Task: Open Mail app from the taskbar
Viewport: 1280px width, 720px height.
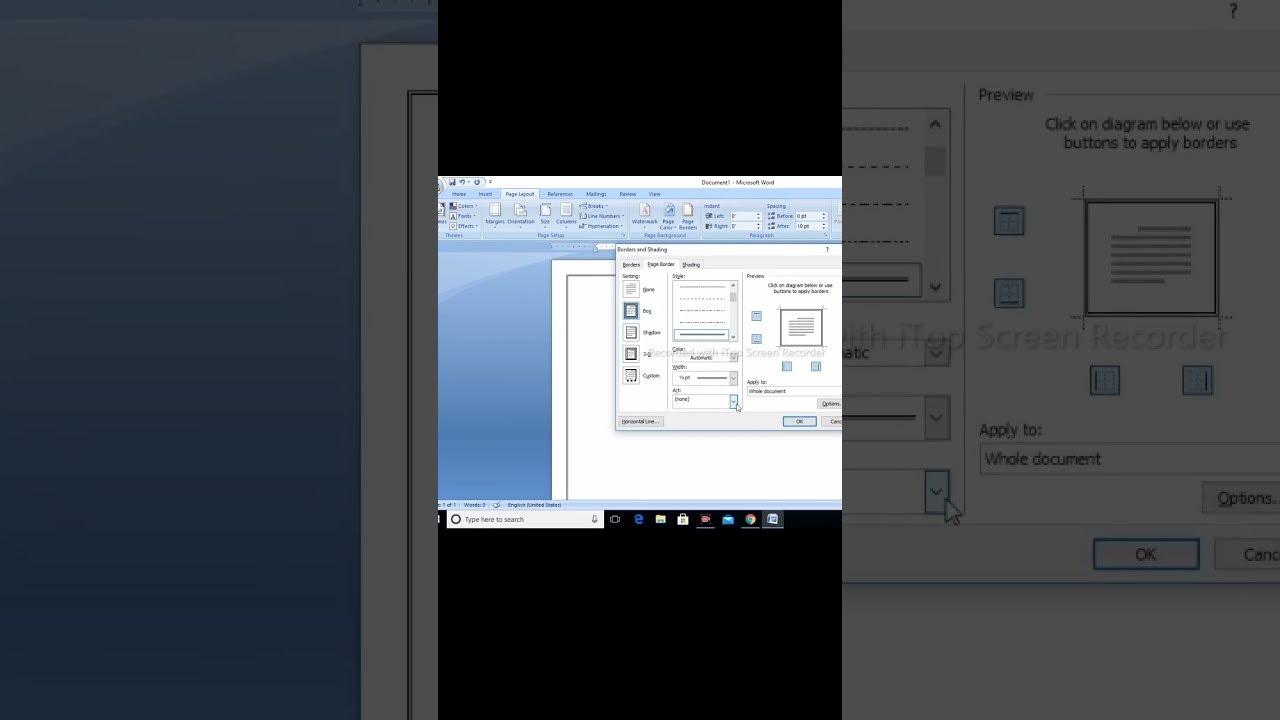Action: (728, 519)
